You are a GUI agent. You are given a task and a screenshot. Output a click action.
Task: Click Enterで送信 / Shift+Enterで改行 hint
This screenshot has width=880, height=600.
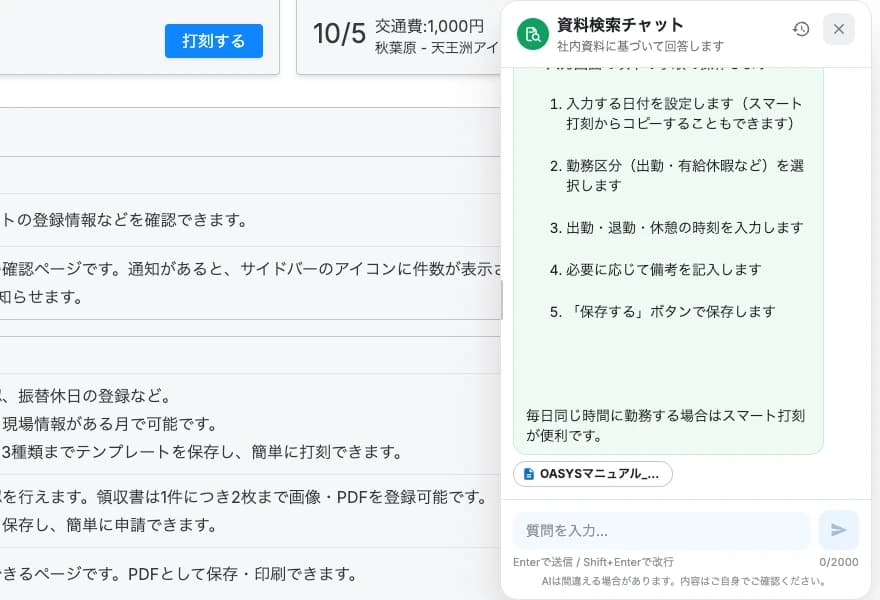(x=593, y=562)
